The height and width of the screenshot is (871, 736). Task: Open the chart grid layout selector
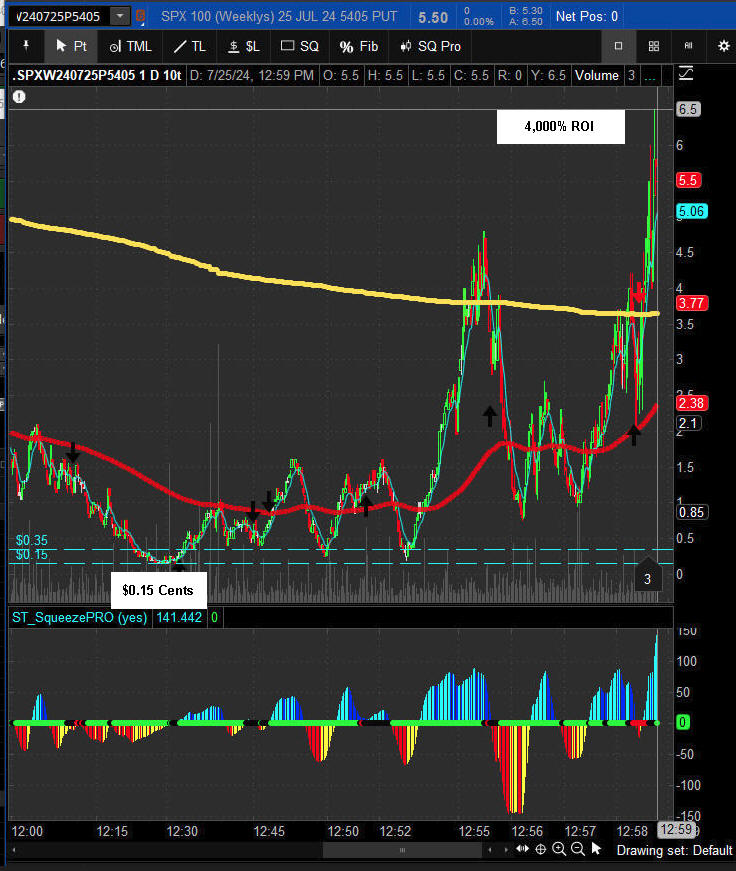click(653, 46)
